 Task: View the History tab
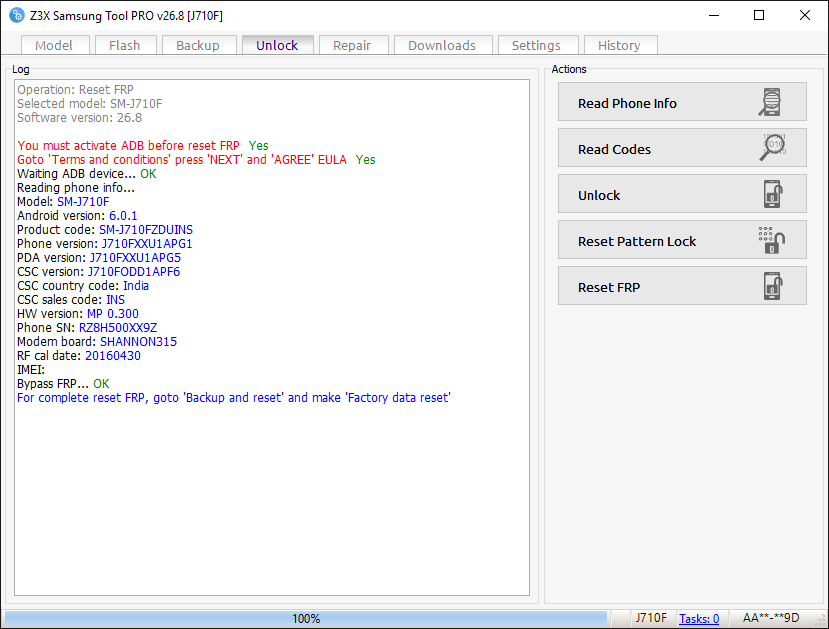tap(619, 45)
